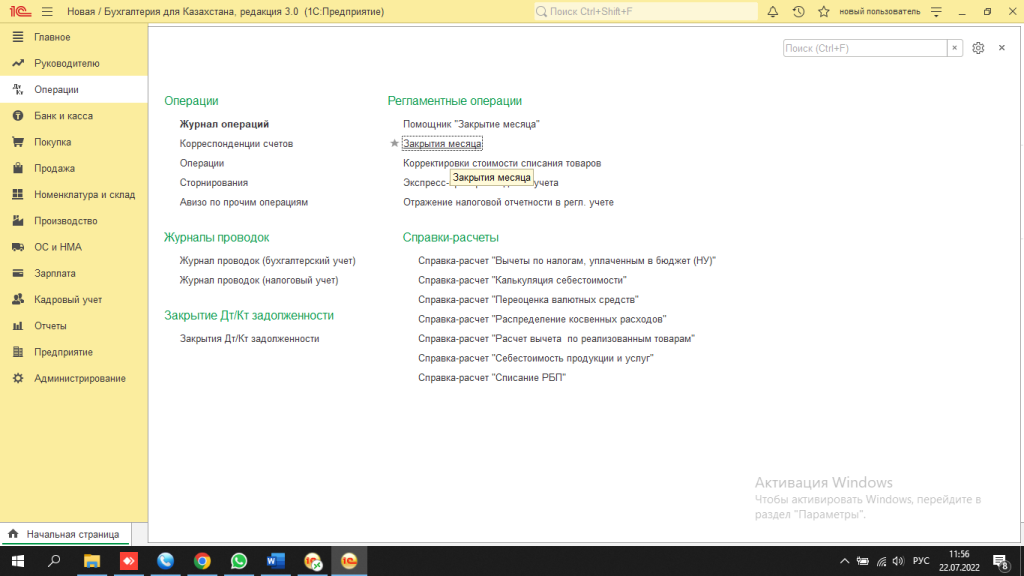Switch input language via РУС indicator
Image resolution: width=1024 pixels, height=576 pixels.
tap(921, 561)
